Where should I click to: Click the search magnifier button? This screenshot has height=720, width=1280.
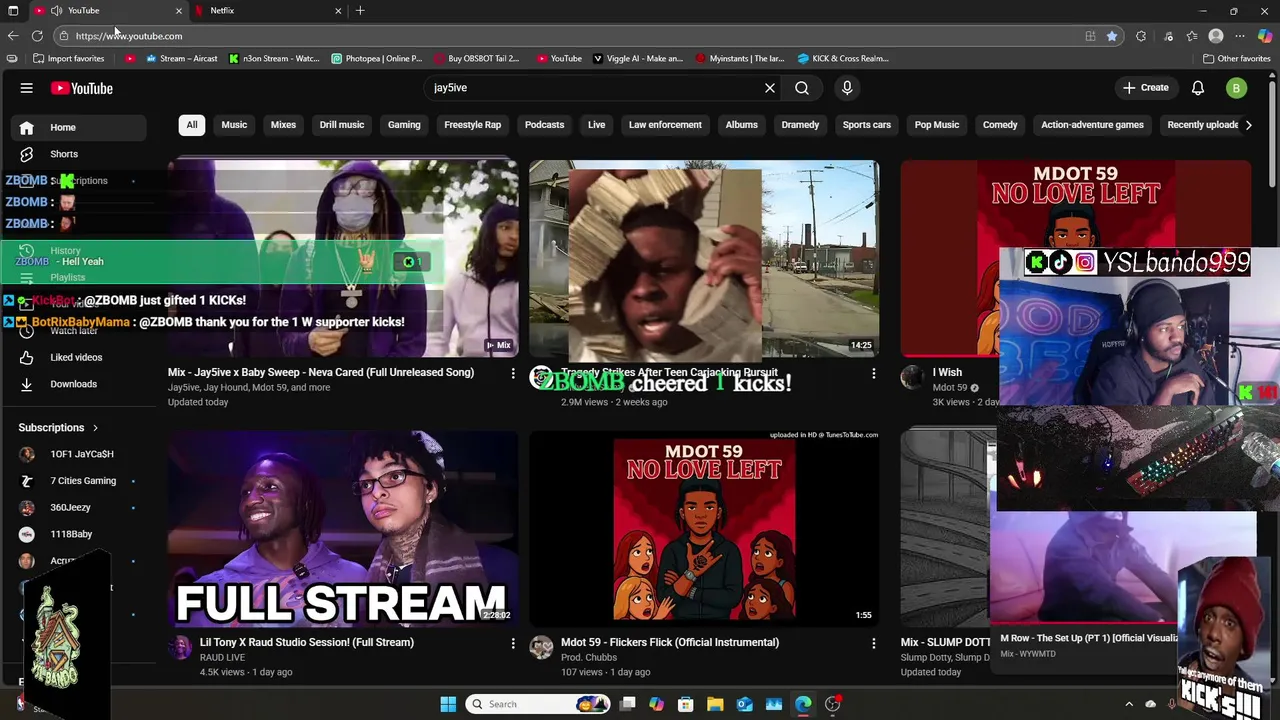[x=802, y=88]
